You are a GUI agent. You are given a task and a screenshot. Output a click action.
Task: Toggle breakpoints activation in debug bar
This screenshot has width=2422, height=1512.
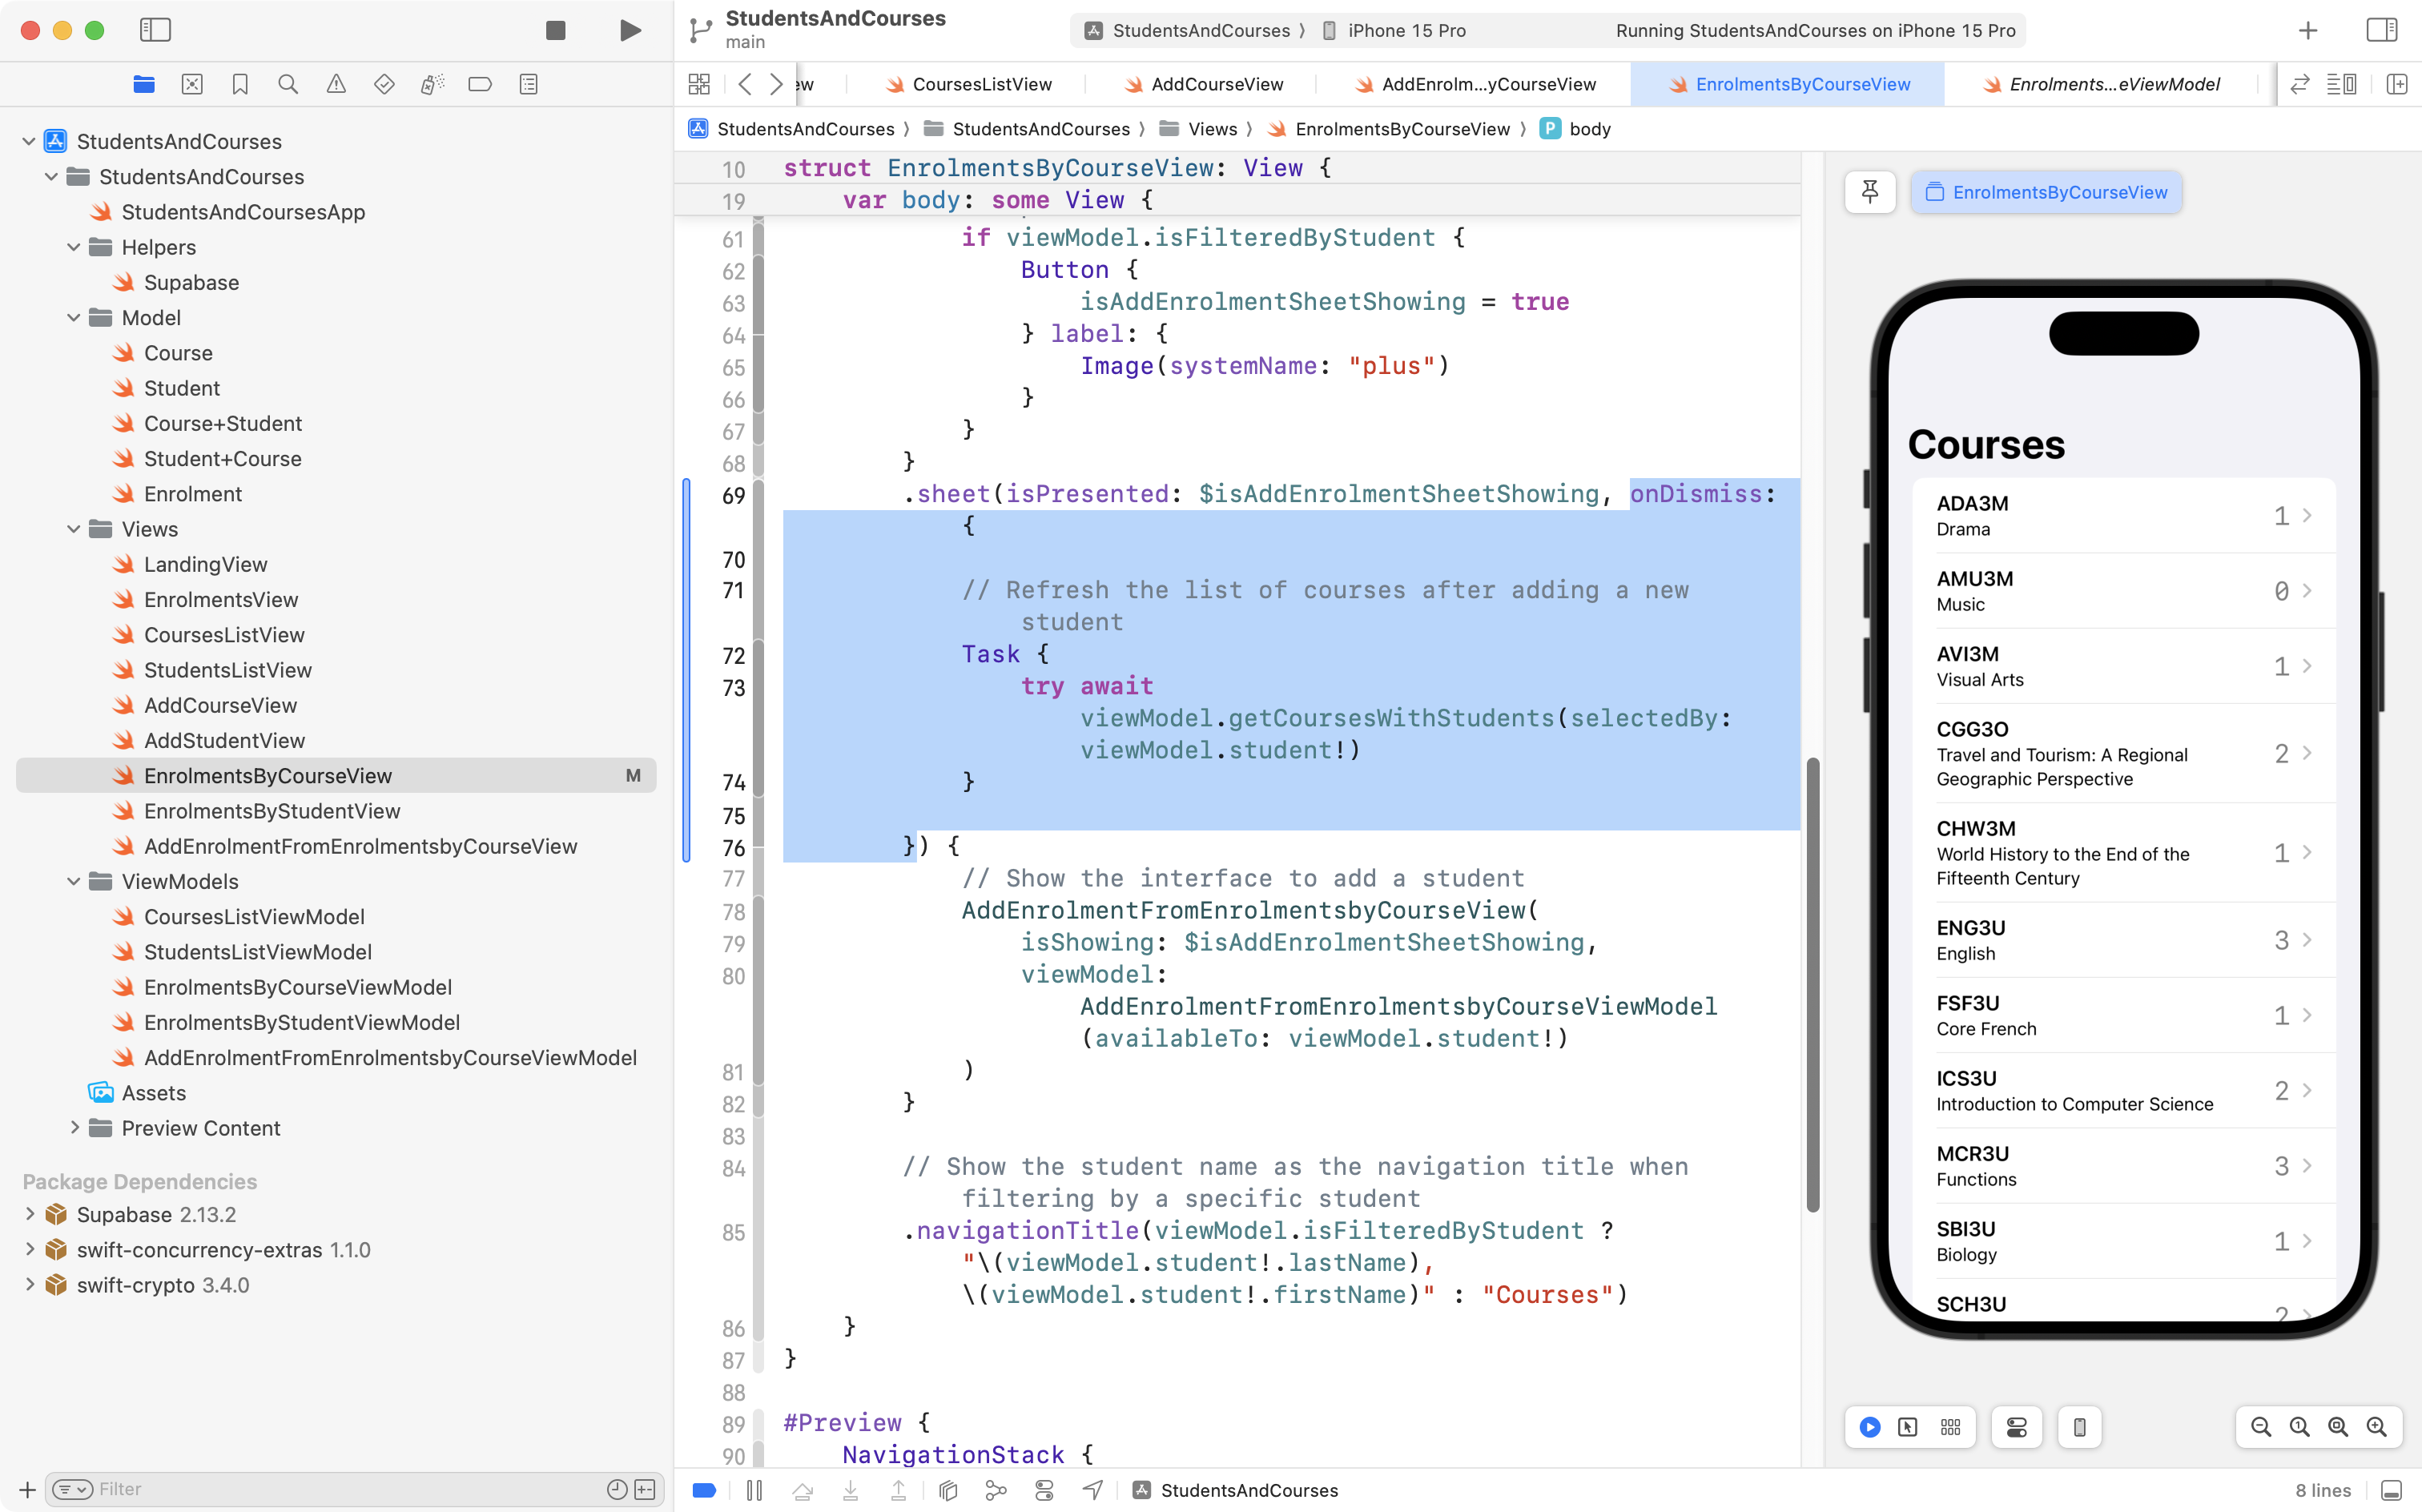[704, 1490]
